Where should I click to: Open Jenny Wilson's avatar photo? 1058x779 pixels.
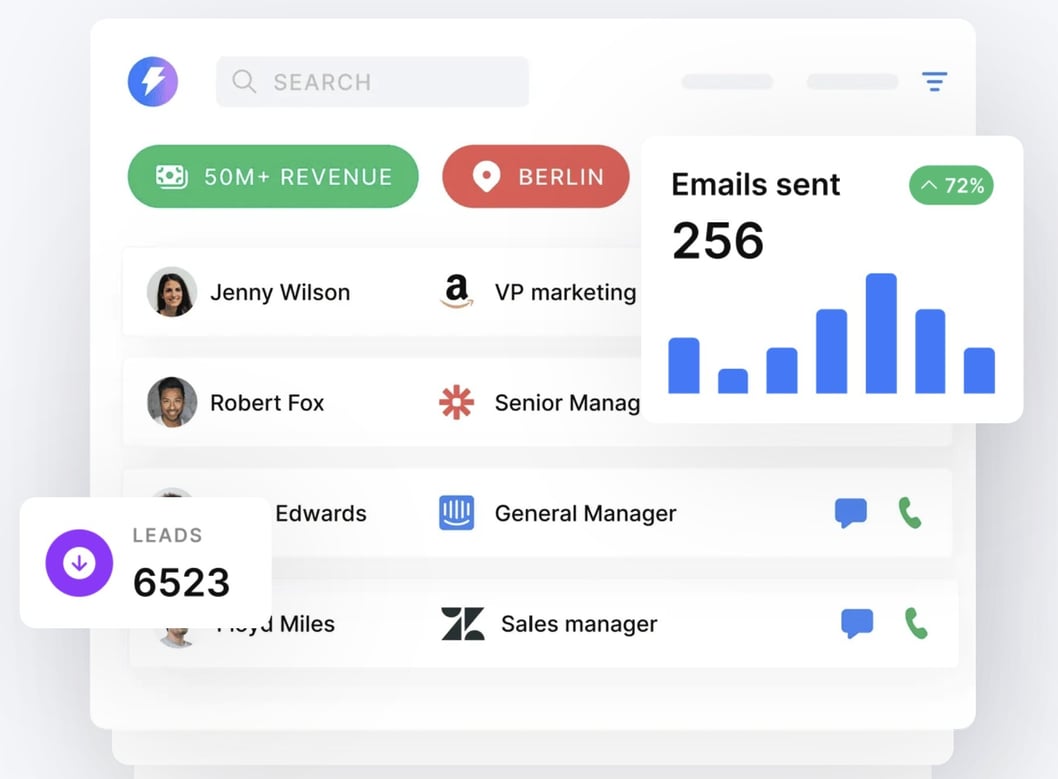click(172, 291)
